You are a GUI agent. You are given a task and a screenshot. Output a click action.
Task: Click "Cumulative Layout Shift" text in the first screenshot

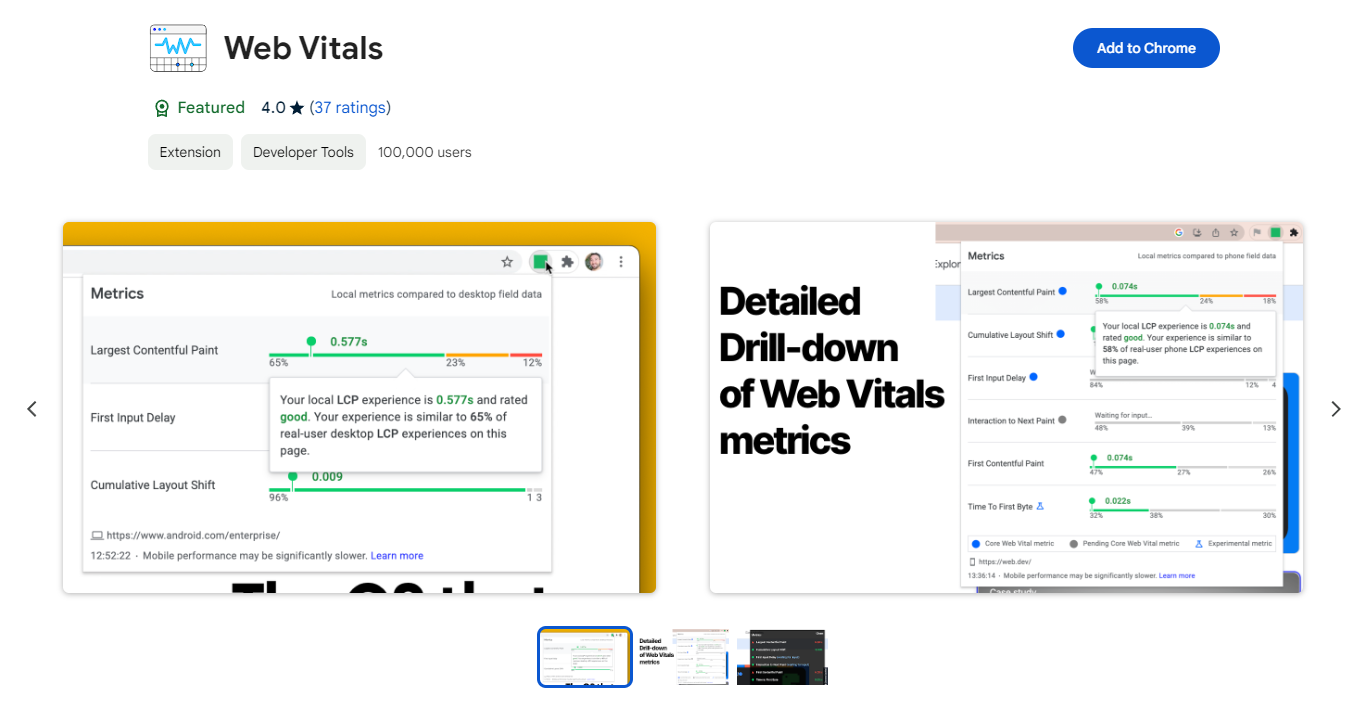pos(153,485)
